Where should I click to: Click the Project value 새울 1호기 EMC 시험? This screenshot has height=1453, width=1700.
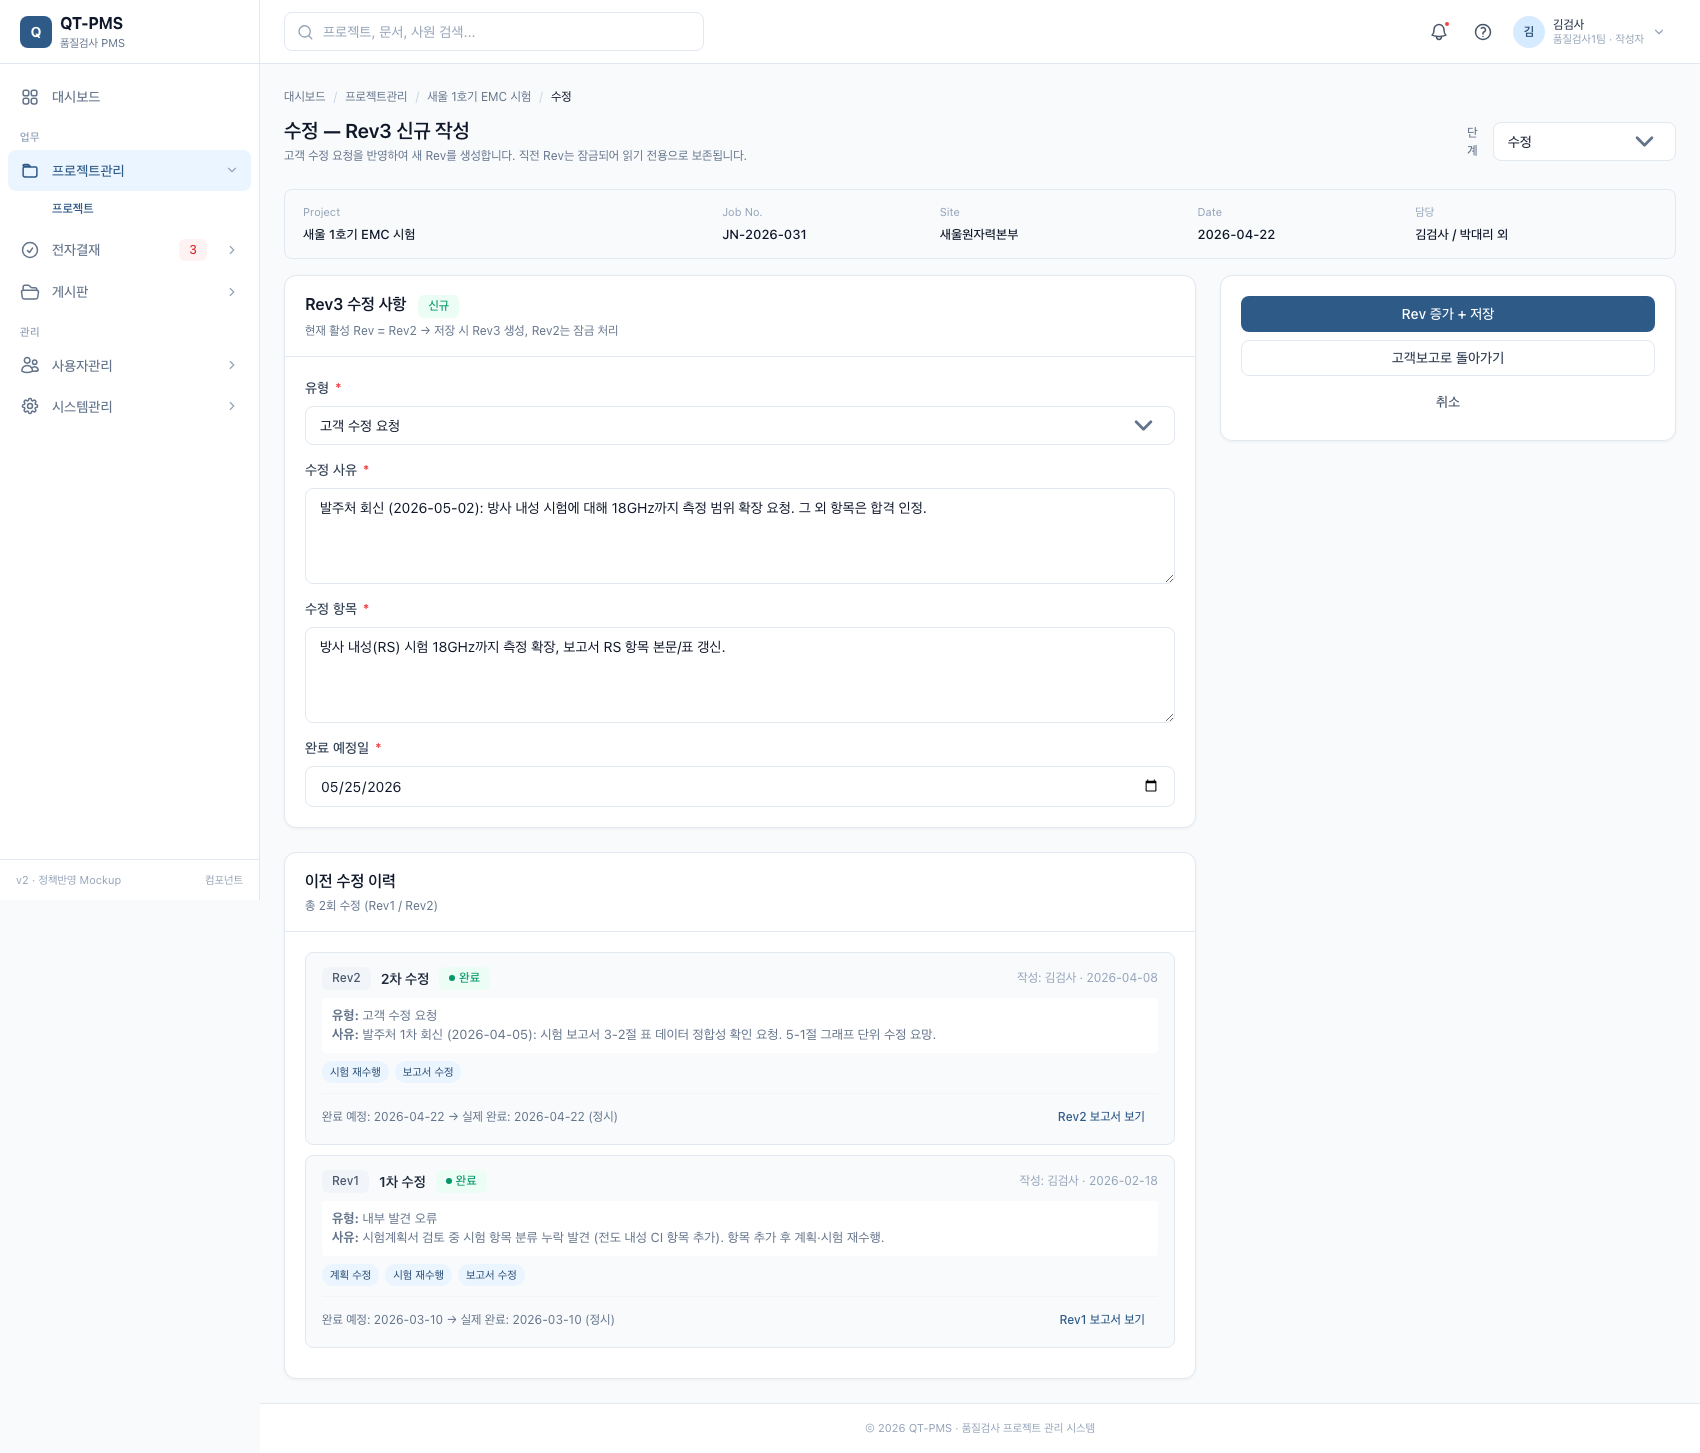[x=359, y=235]
